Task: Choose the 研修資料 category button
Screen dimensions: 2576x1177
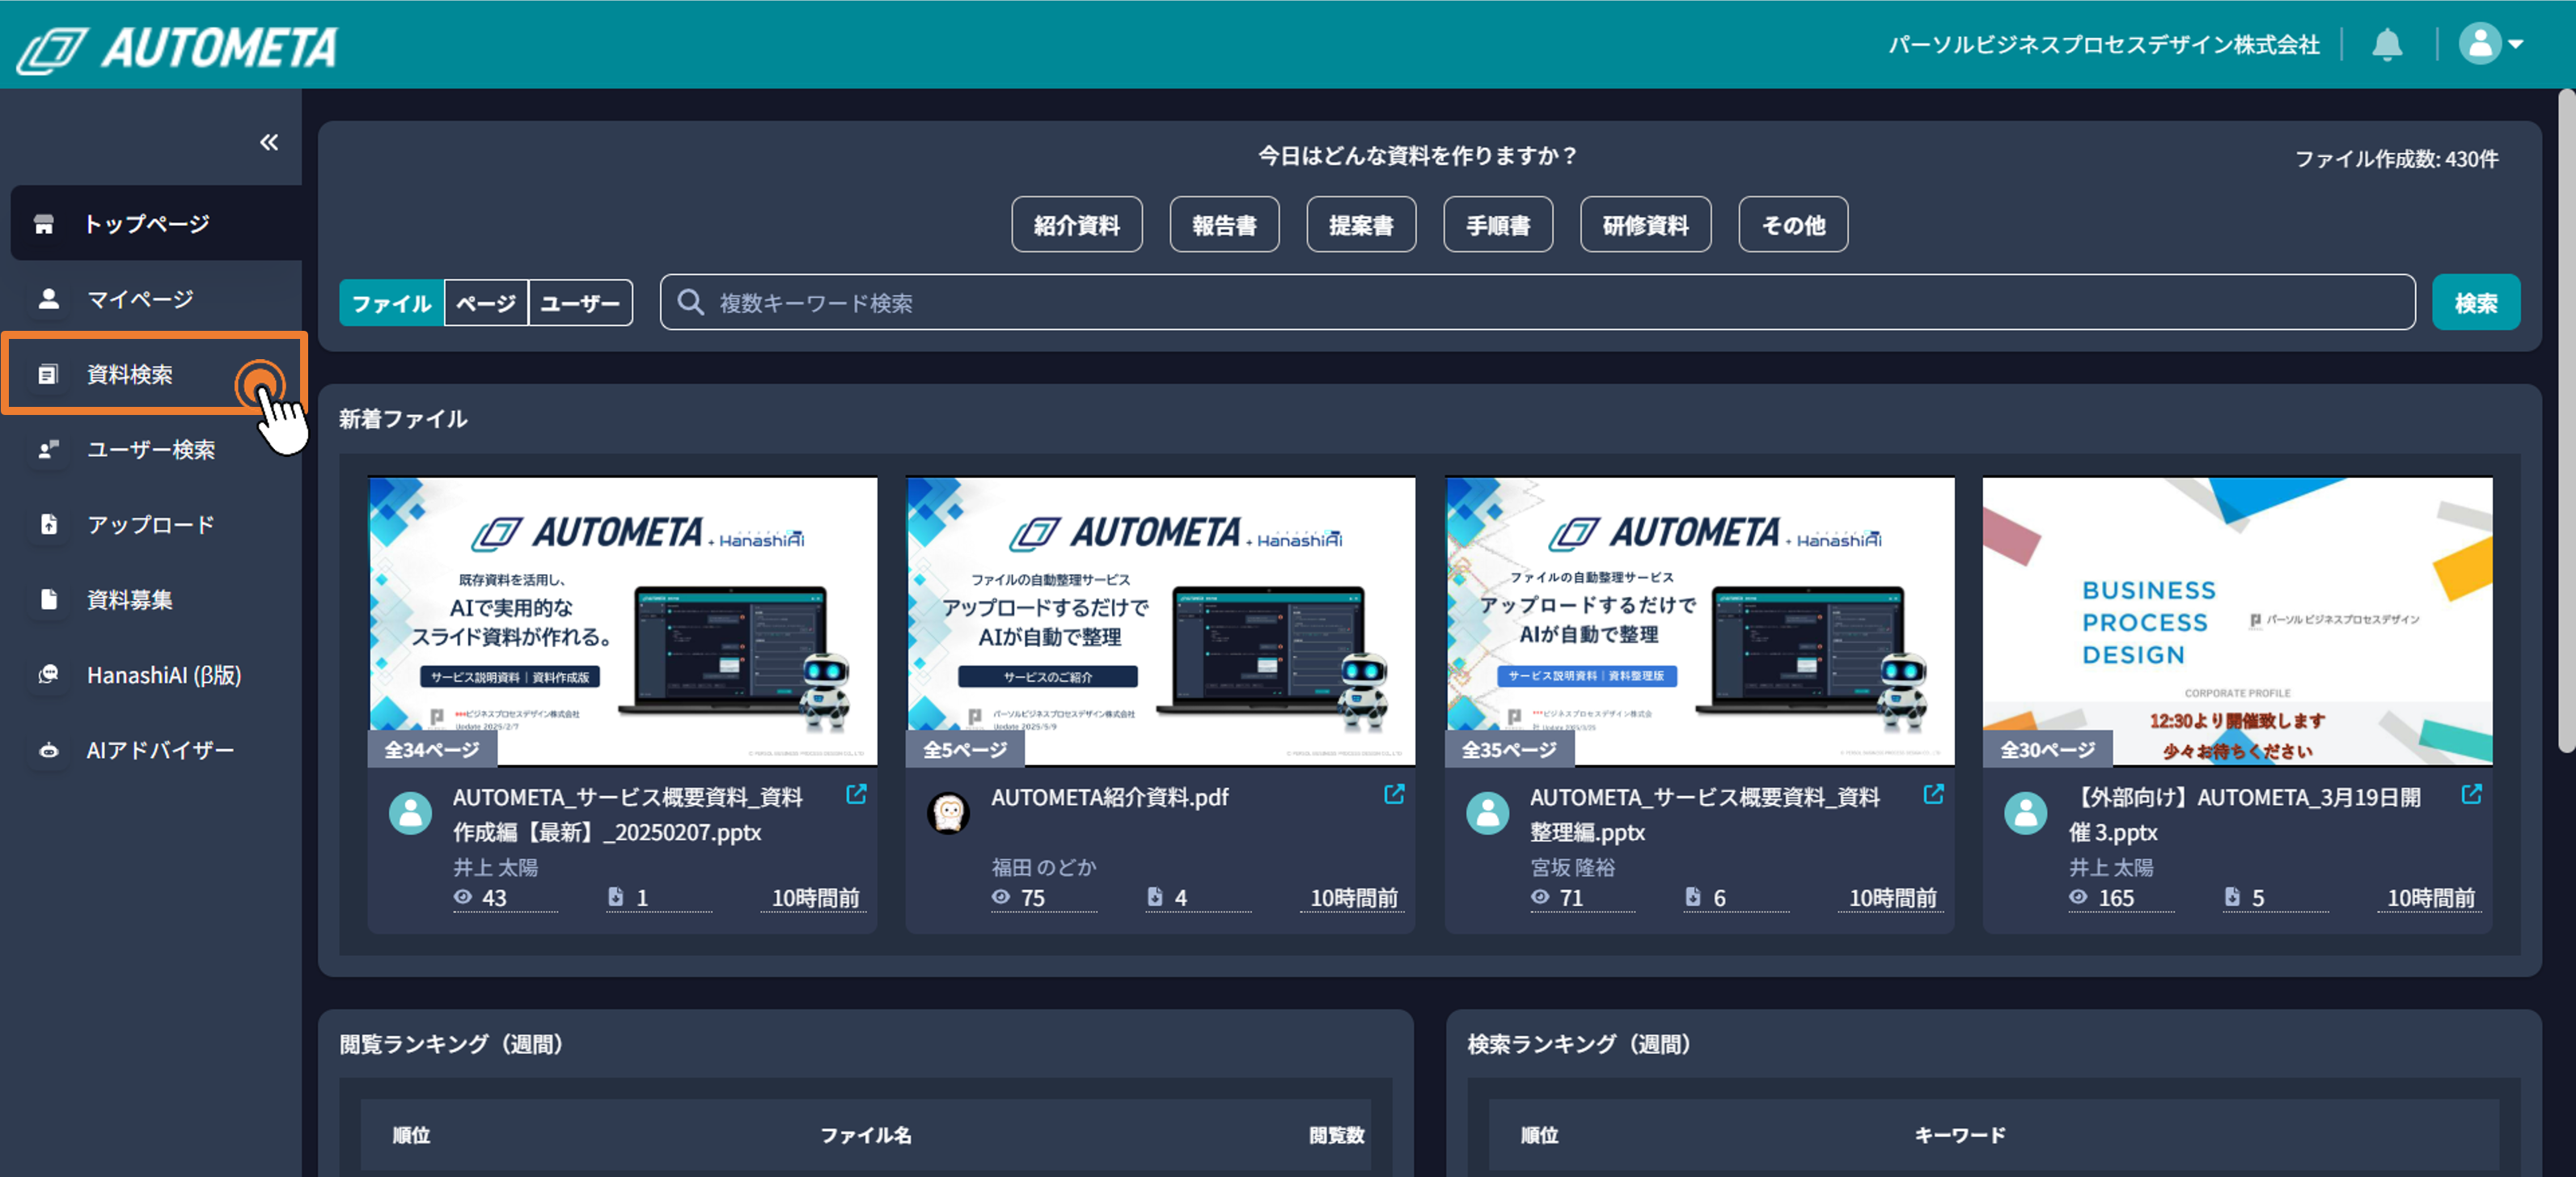Action: pos(1645,225)
